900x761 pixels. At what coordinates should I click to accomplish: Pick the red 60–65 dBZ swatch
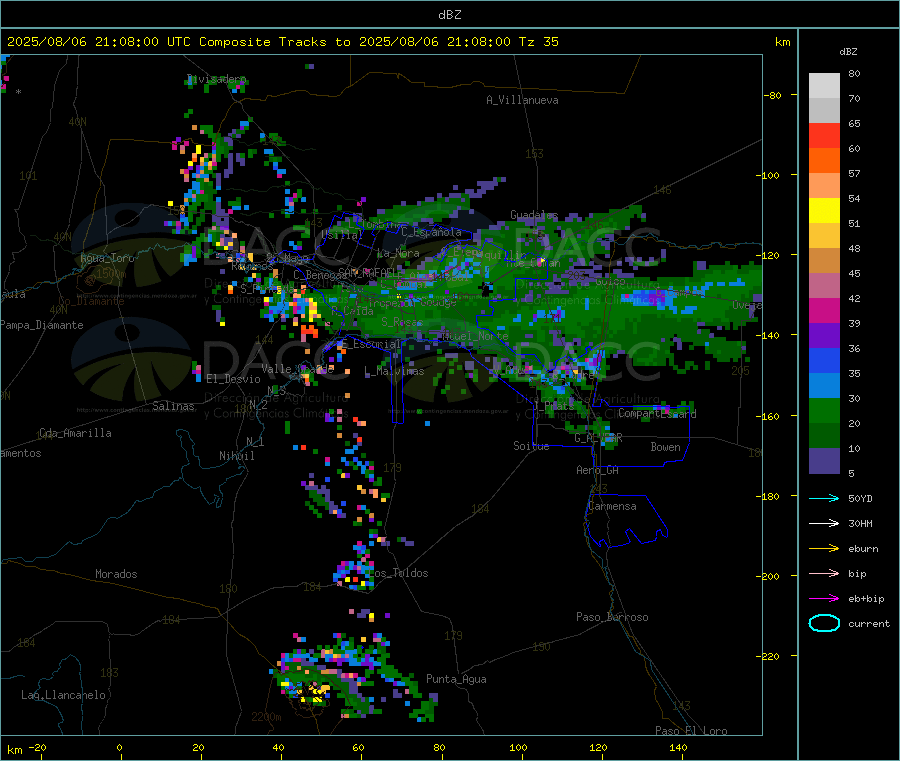pyautogui.click(x=824, y=135)
